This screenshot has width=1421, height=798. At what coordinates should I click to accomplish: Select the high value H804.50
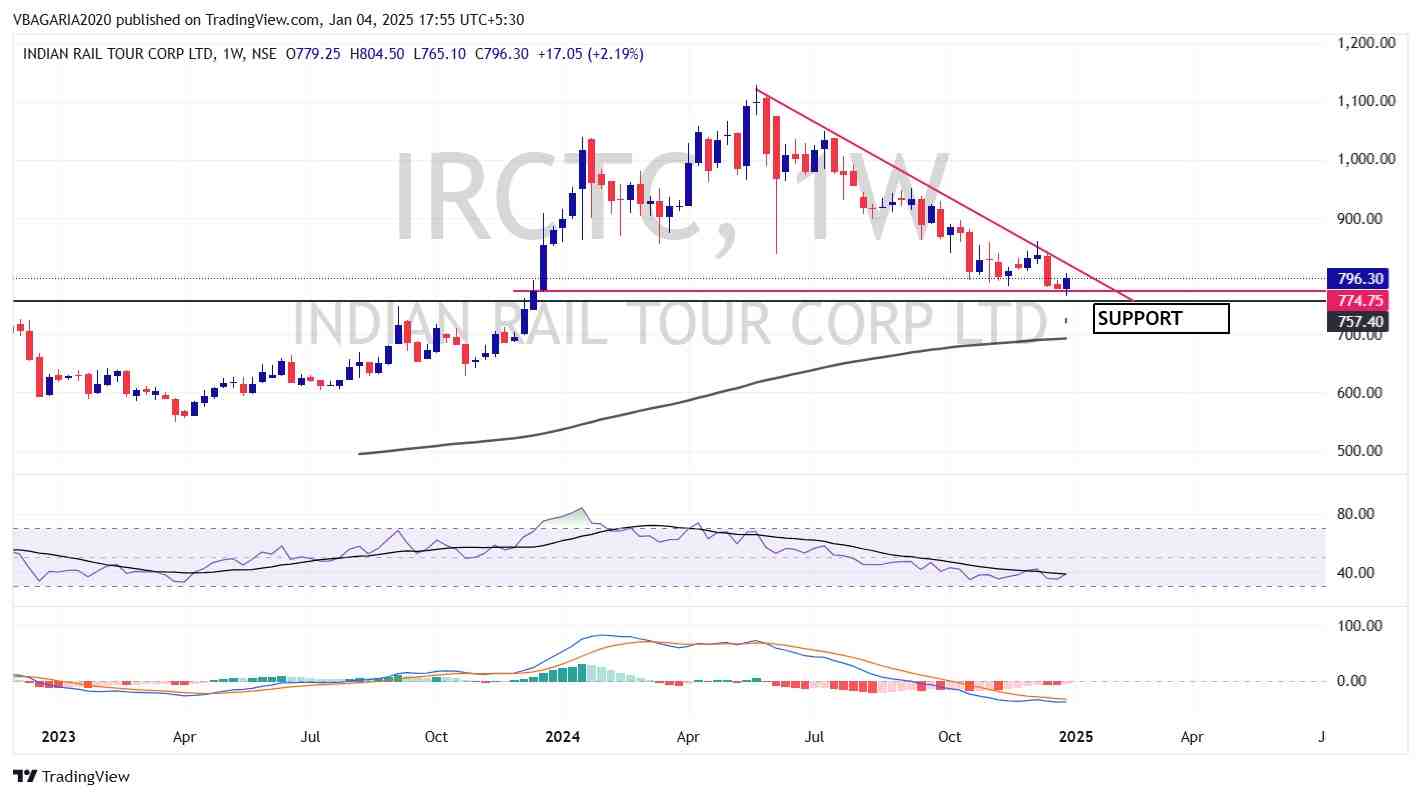coord(376,53)
